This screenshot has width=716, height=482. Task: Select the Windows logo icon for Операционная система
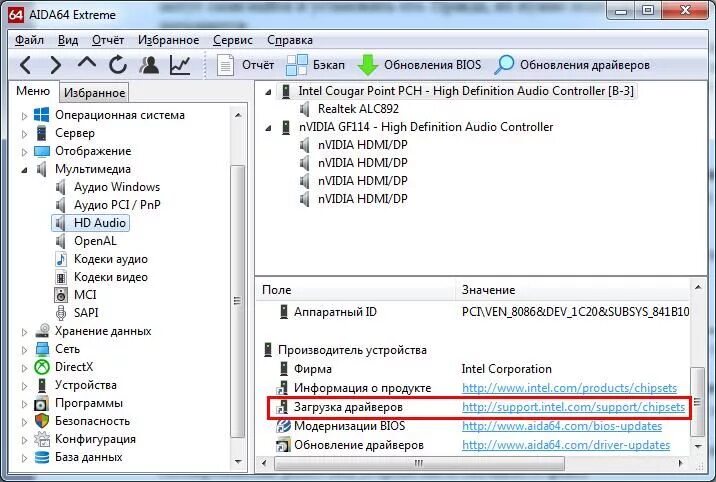(x=42, y=115)
